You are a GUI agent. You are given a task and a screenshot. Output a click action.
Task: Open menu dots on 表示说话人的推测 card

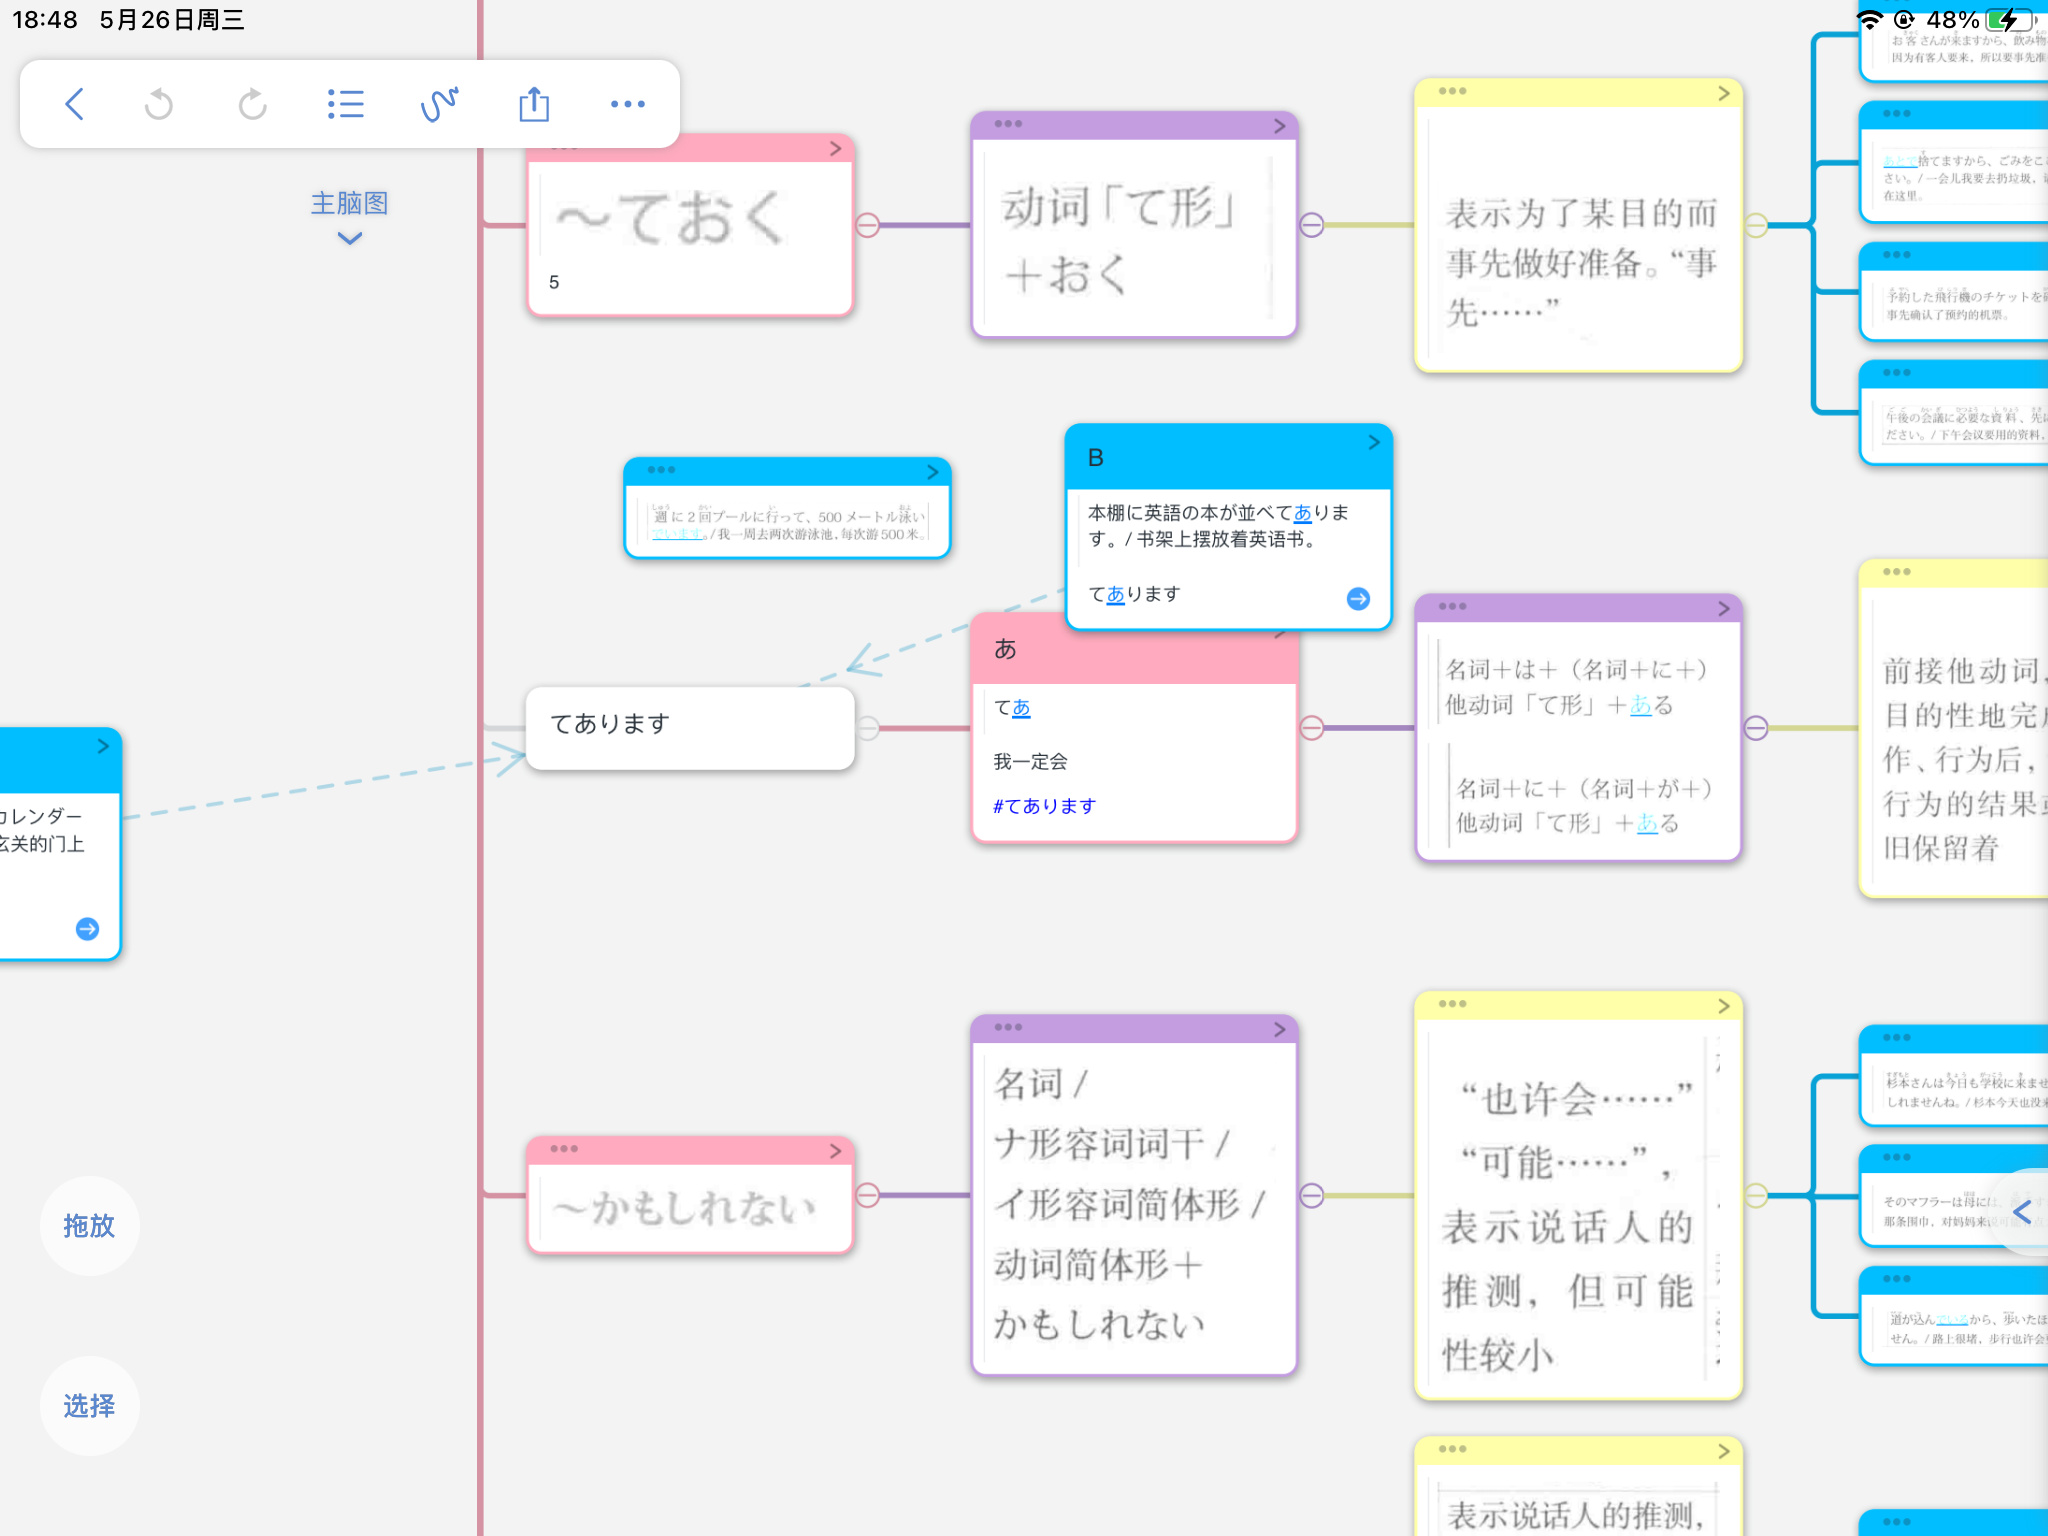(1452, 1449)
